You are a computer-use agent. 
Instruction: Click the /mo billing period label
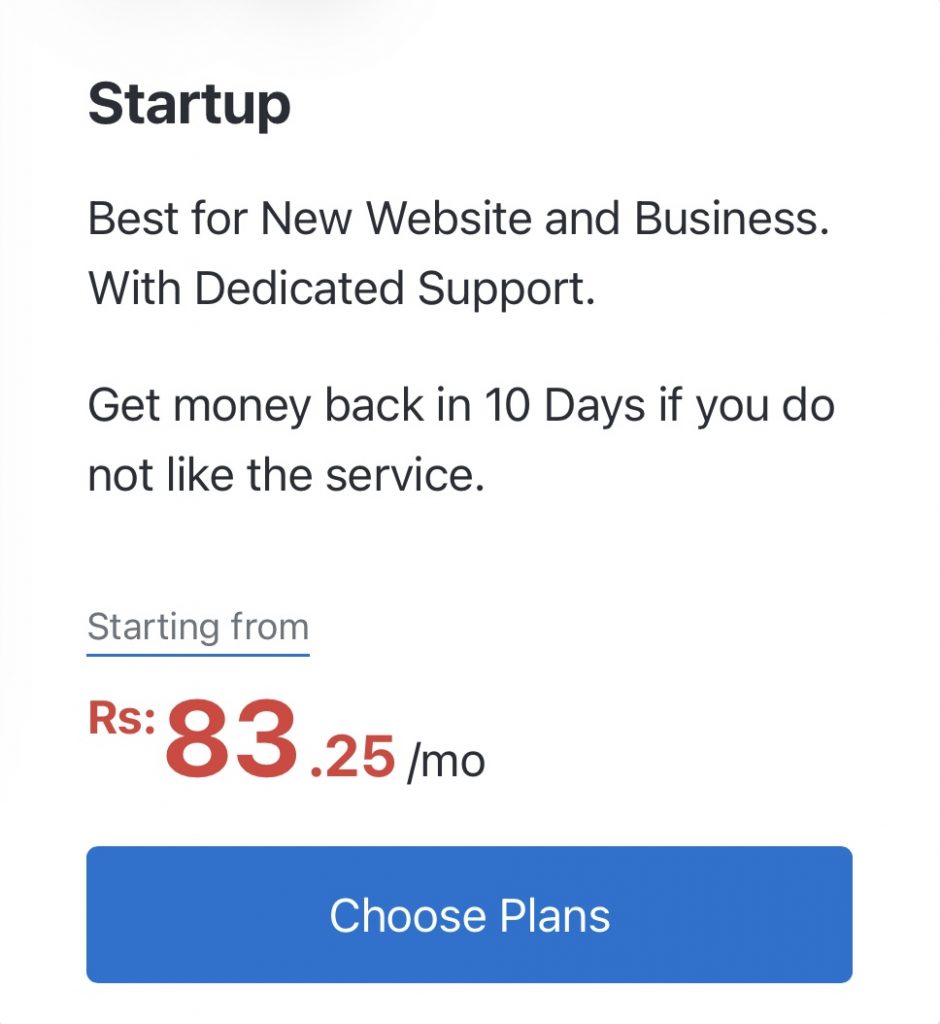click(446, 761)
